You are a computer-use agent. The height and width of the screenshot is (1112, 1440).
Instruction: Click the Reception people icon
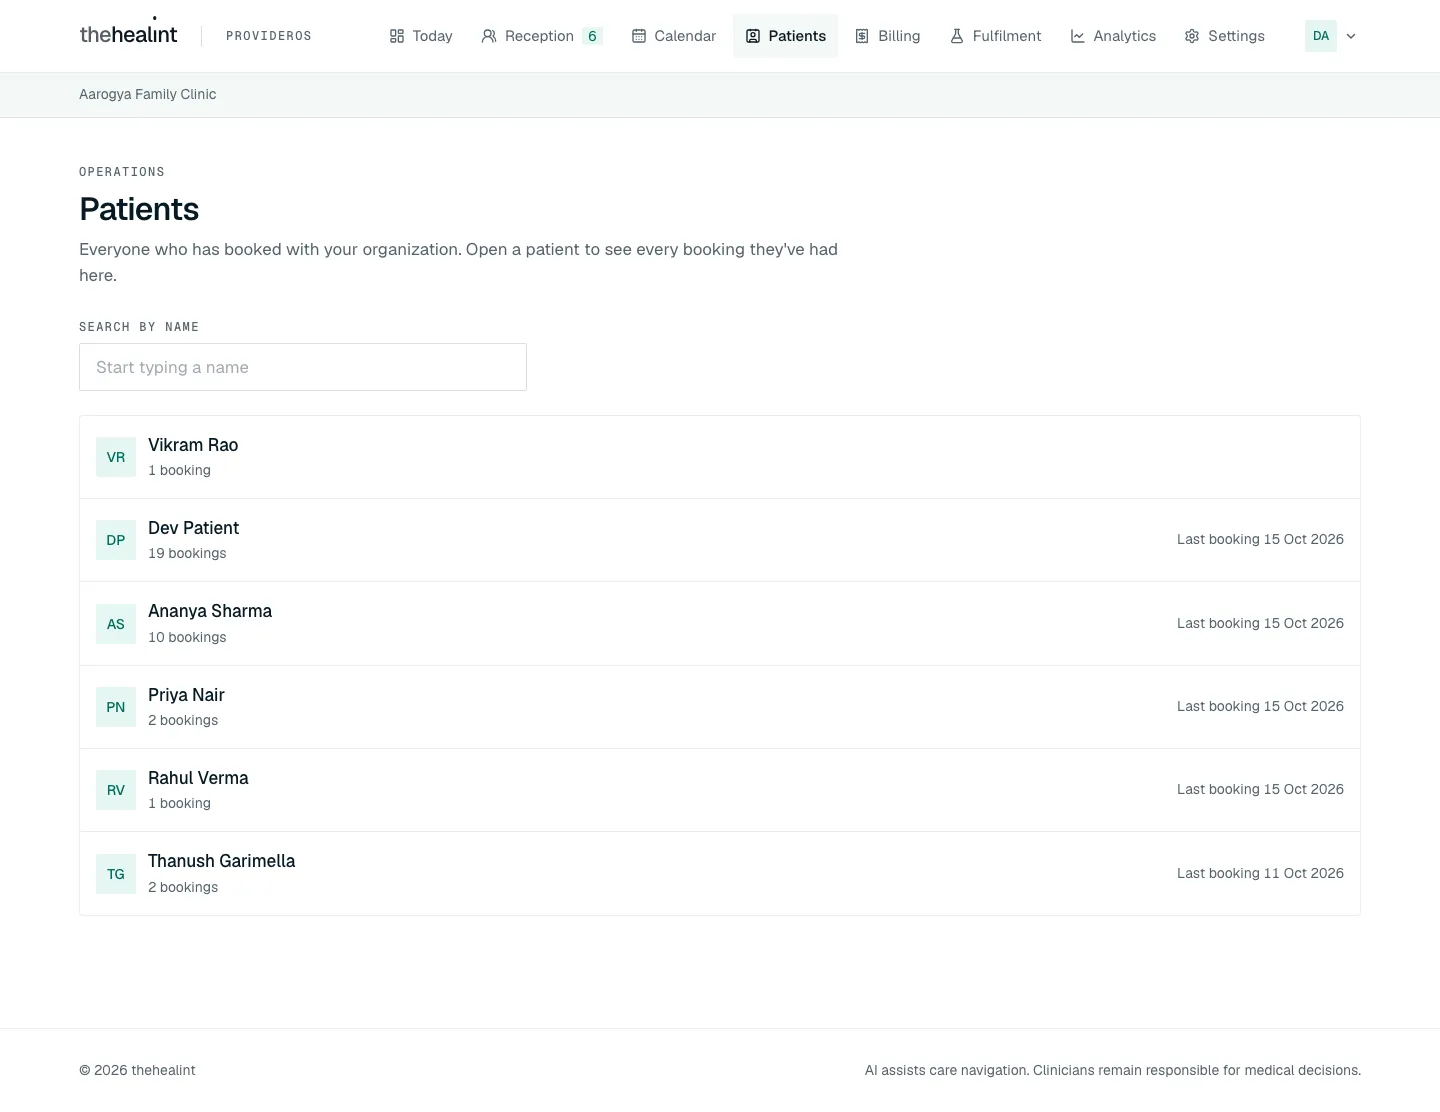(489, 36)
